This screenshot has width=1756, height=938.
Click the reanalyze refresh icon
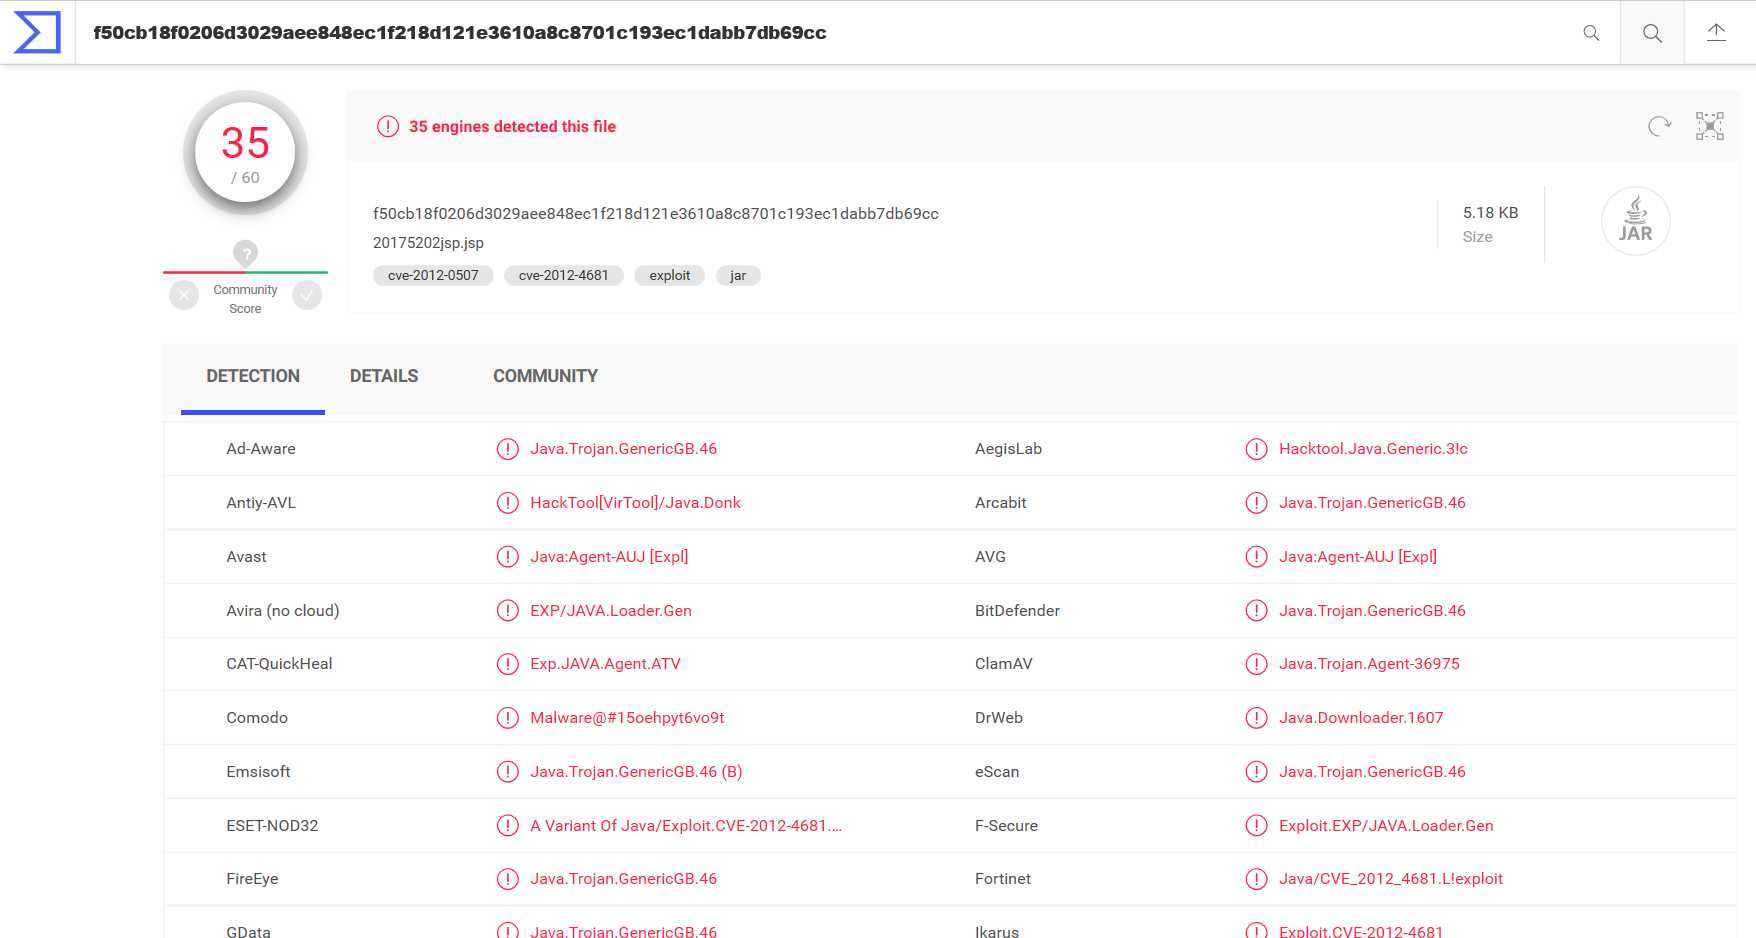(x=1659, y=126)
